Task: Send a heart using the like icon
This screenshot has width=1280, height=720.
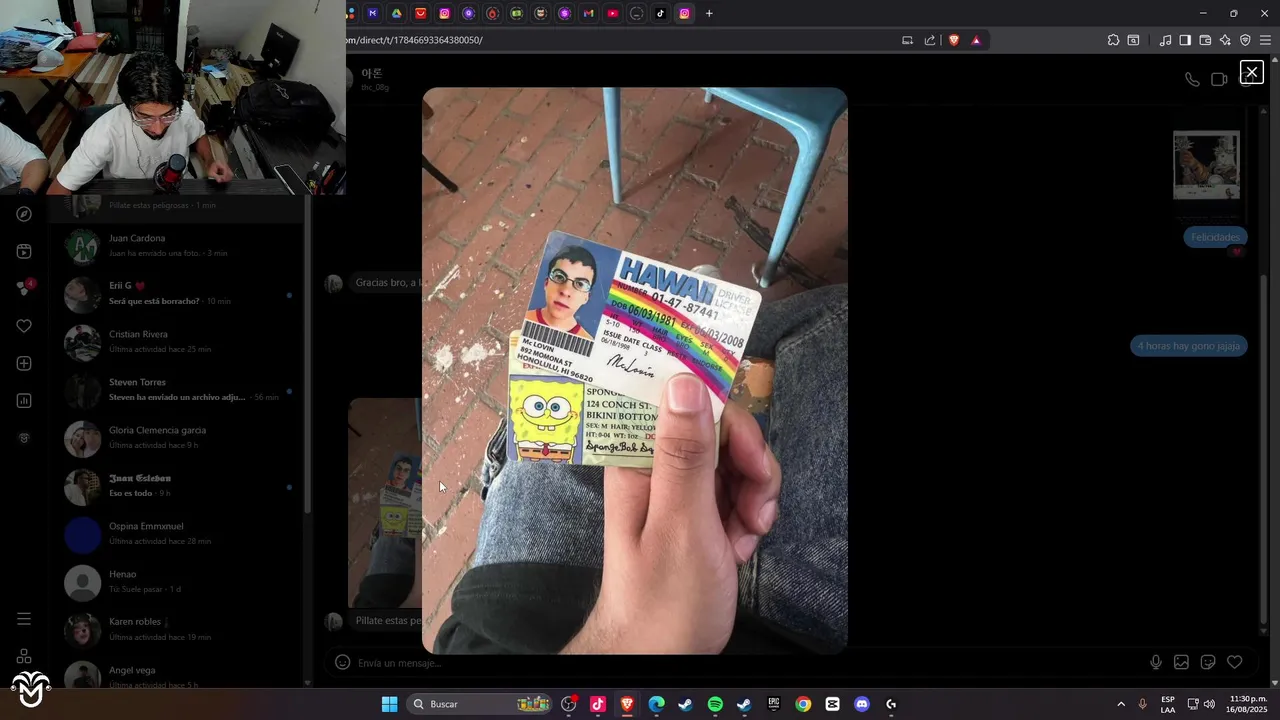Action: (x=1234, y=662)
